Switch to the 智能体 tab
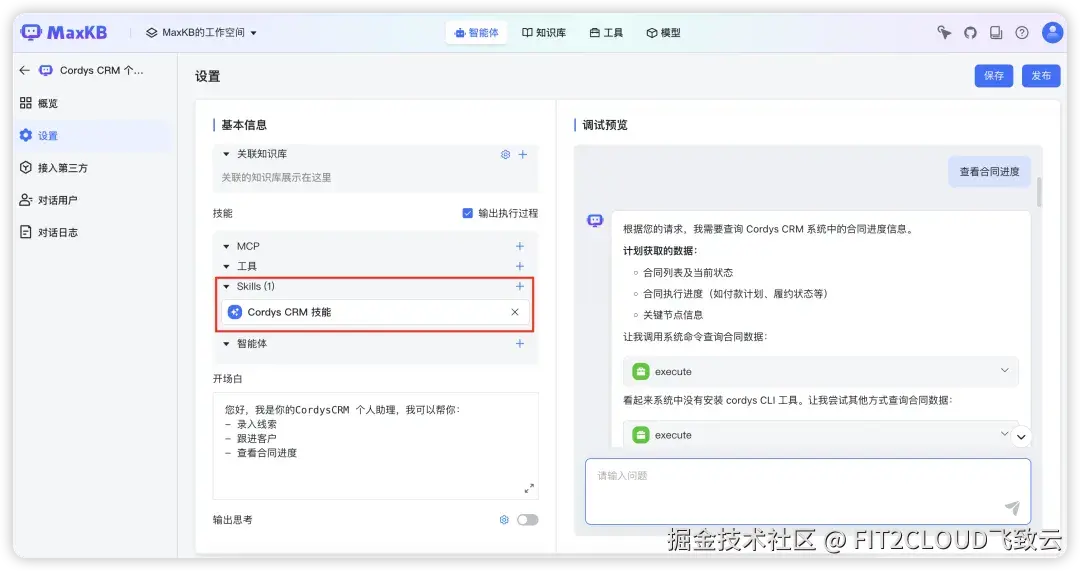Viewport: 1080px width, 571px height. click(476, 32)
